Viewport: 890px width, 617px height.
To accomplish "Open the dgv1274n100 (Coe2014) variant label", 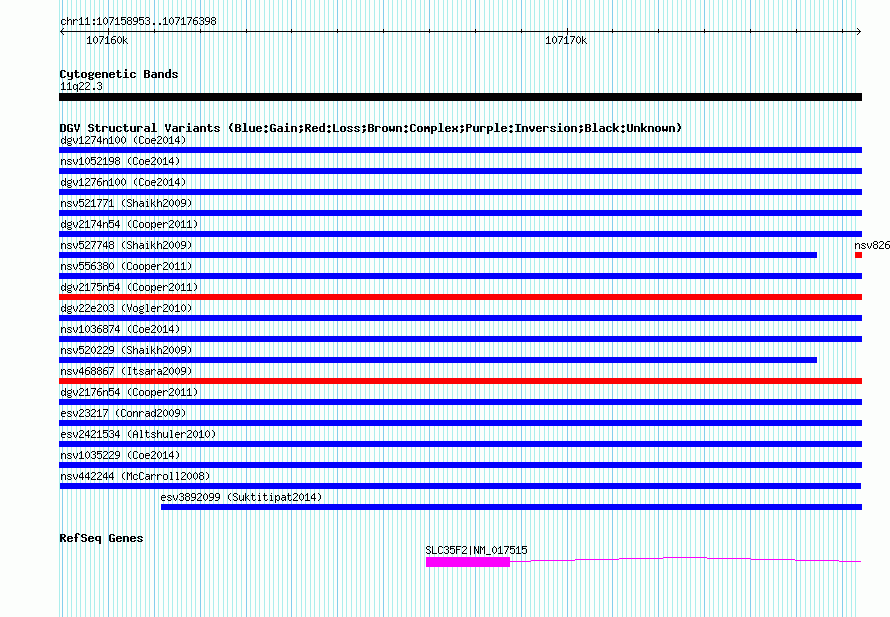I will (122, 140).
